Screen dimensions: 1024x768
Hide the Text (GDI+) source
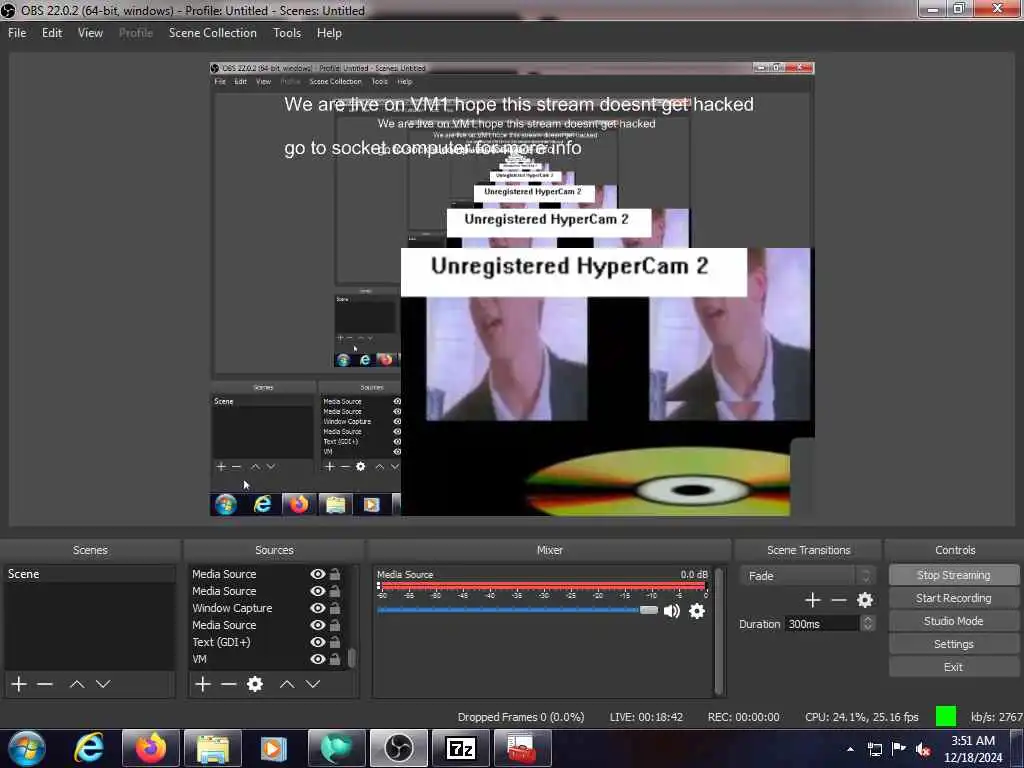(x=317, y=642)
